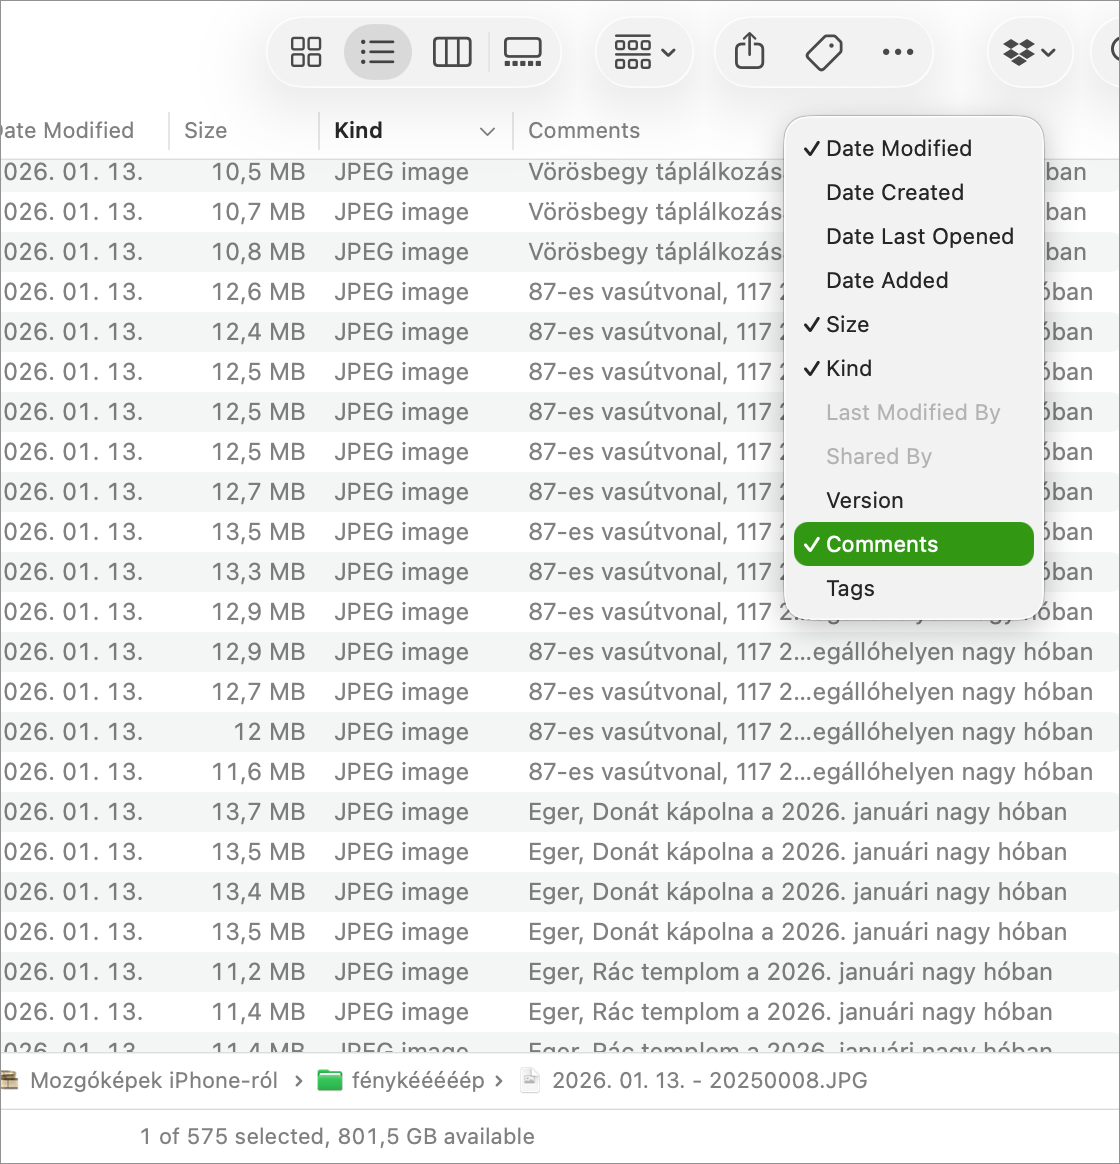Choose Date Created in column menu

894,192
